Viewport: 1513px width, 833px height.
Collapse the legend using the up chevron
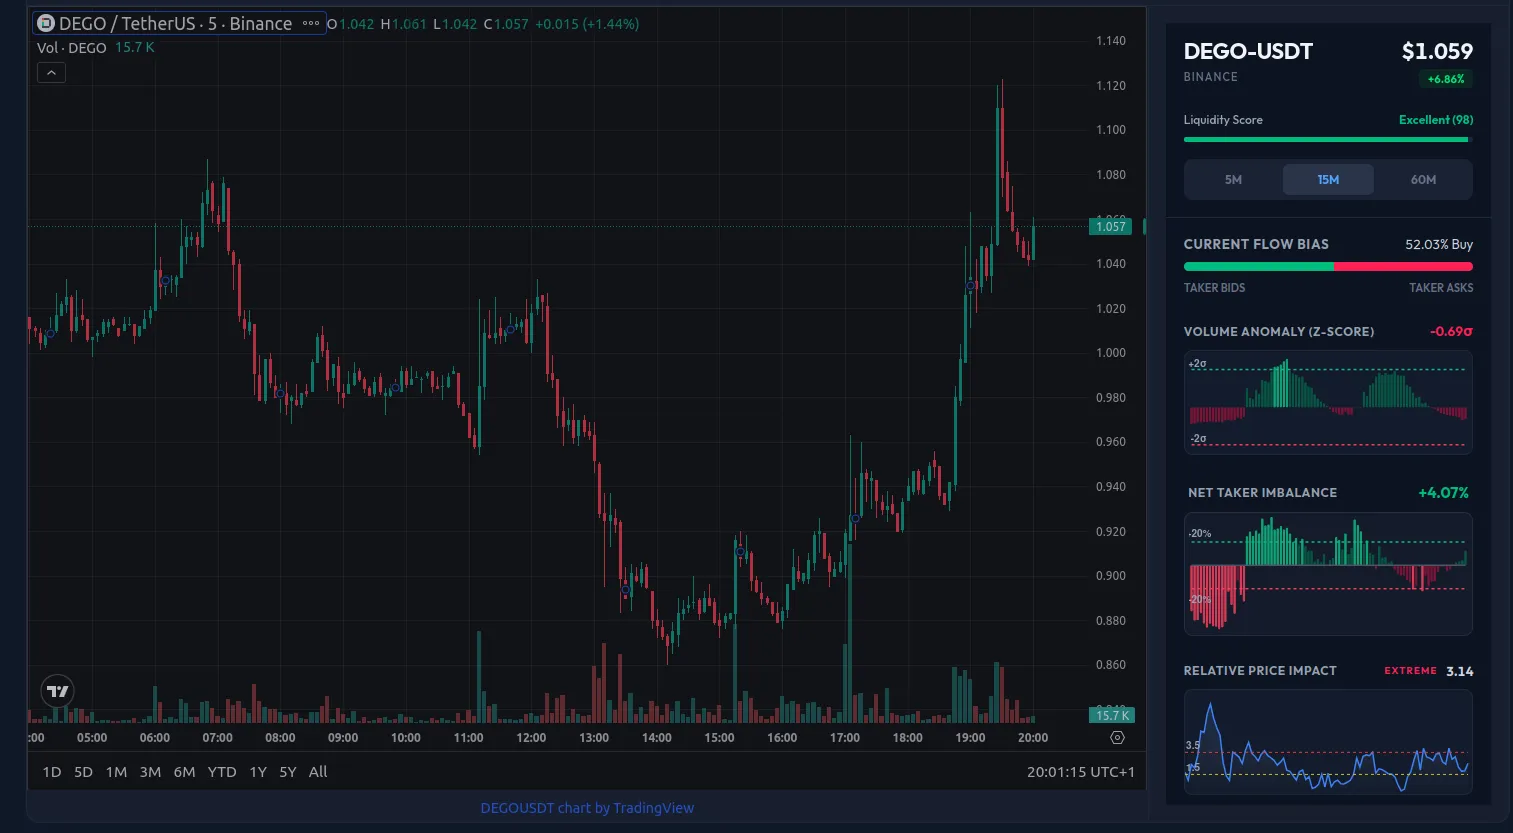point(51,72)
